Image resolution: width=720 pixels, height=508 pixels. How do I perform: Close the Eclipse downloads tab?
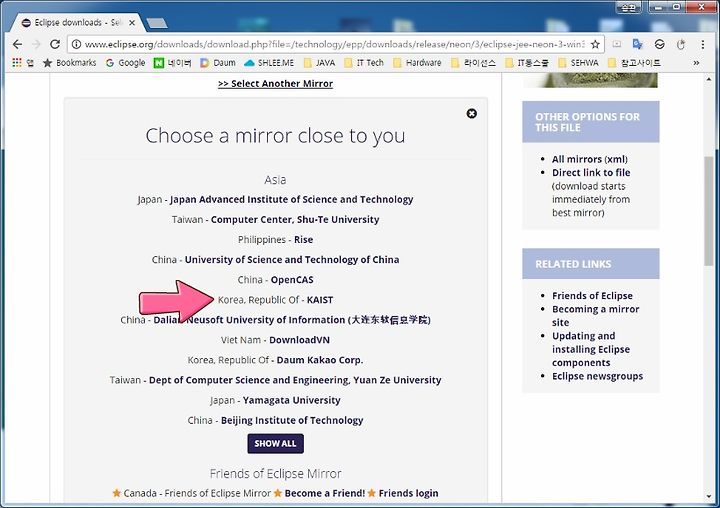(132, 22)
